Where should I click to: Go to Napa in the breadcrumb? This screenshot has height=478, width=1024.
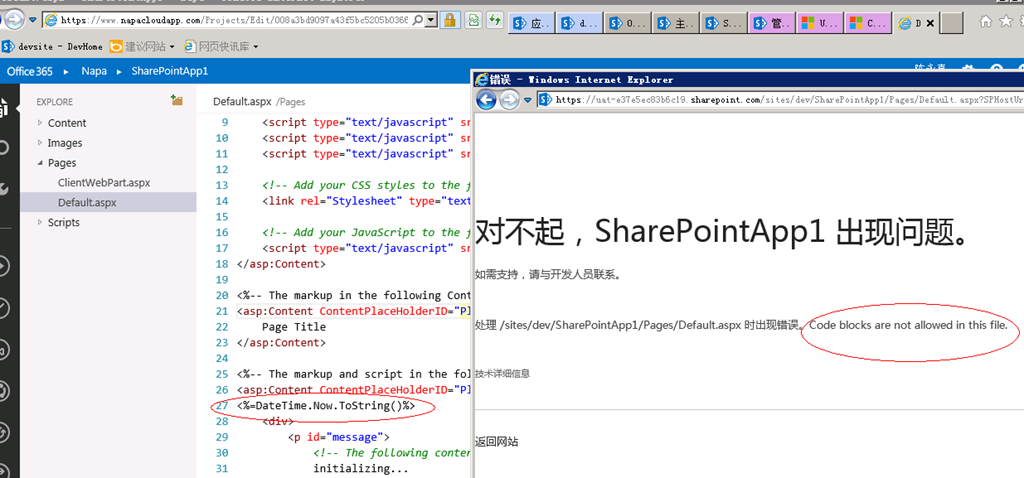94,71
